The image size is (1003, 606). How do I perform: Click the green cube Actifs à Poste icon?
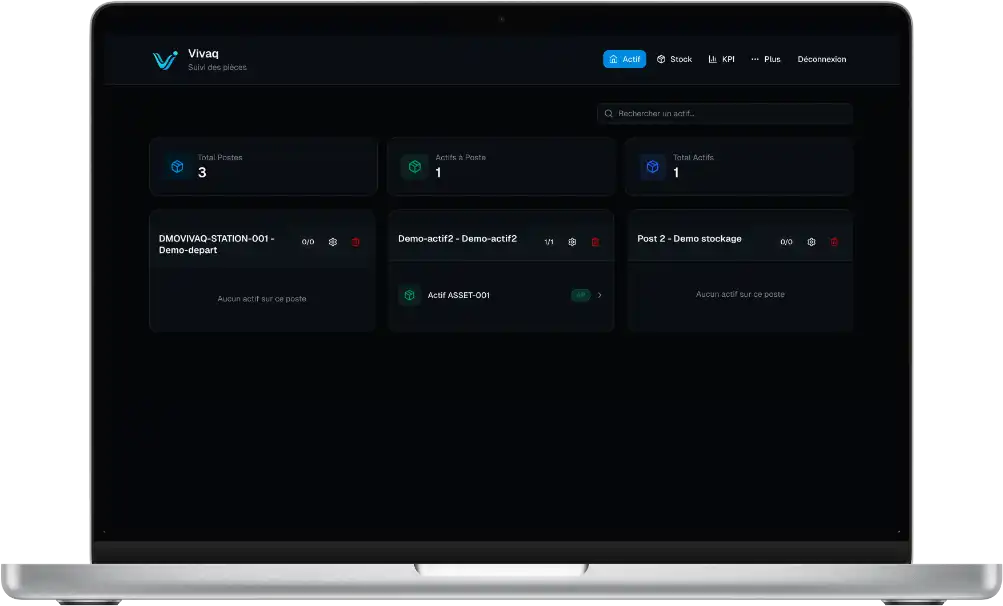pyautogui.click(x=414, y=167)
